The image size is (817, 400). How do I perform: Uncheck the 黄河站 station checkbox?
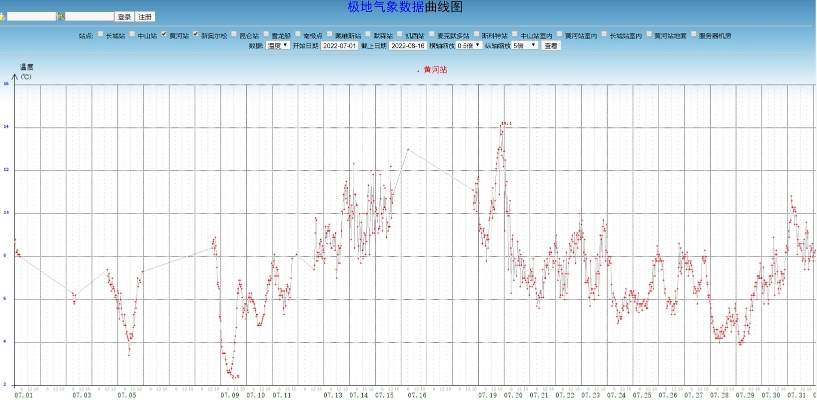163,35
